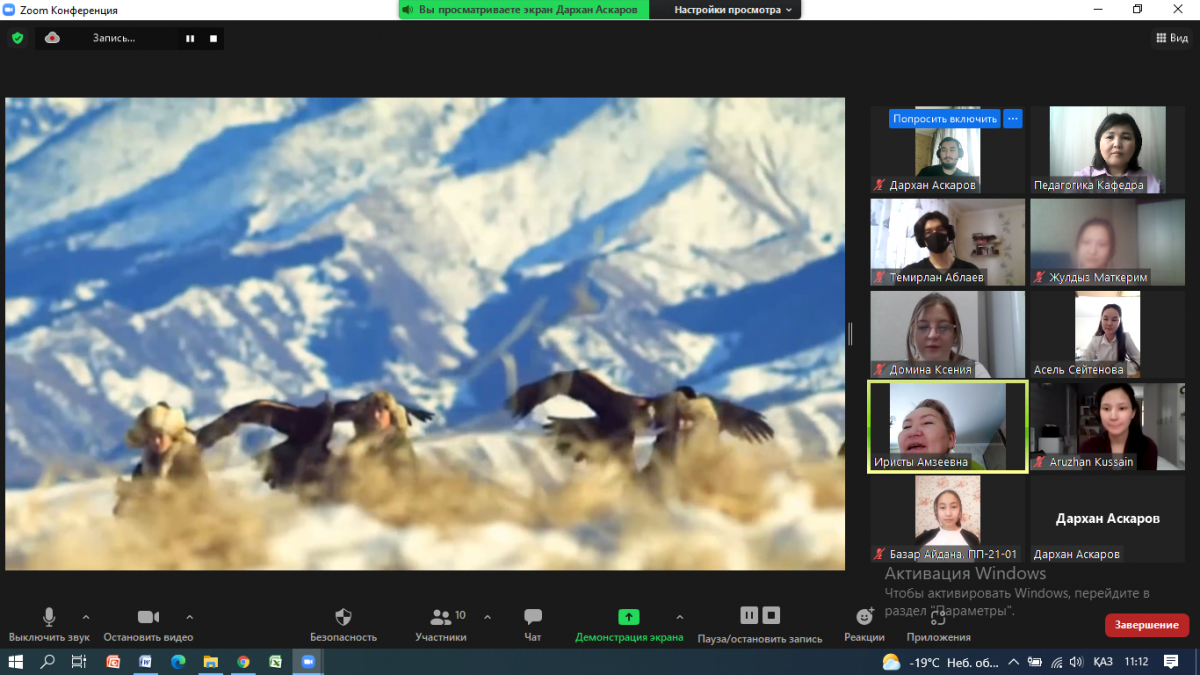Viewport: 1200px width, 675px height.
Task: Expand audio options arrow beside microphone
Action: (86, 617)
